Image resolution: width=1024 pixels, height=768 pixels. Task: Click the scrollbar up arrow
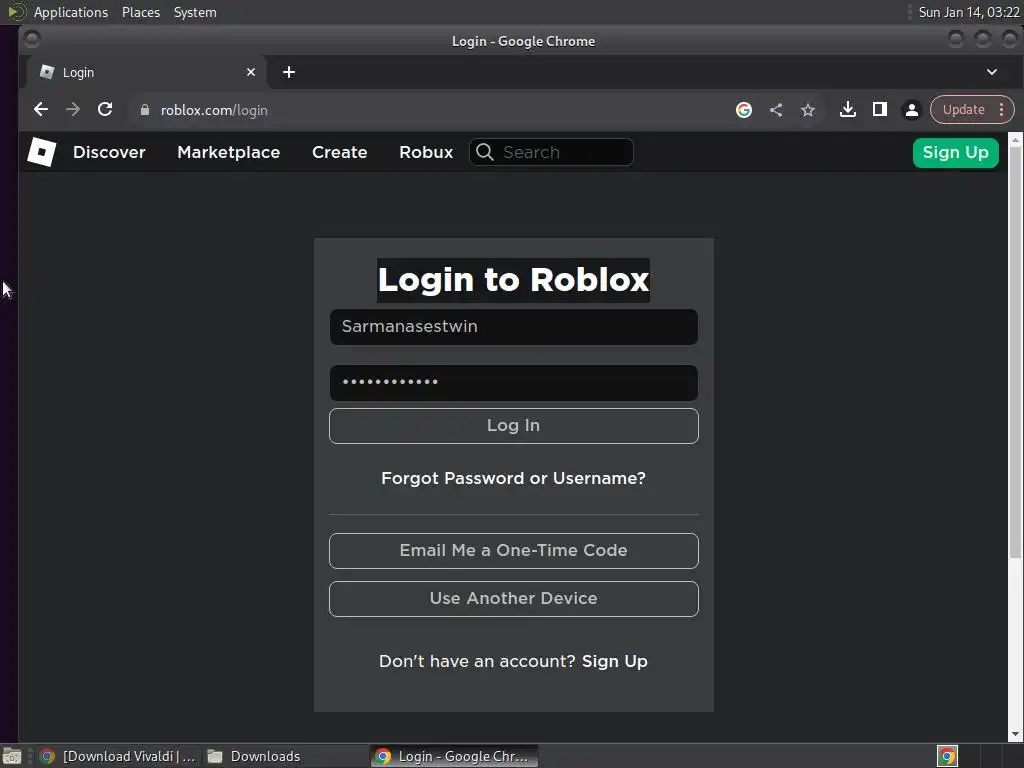(x=1015, y=139)
